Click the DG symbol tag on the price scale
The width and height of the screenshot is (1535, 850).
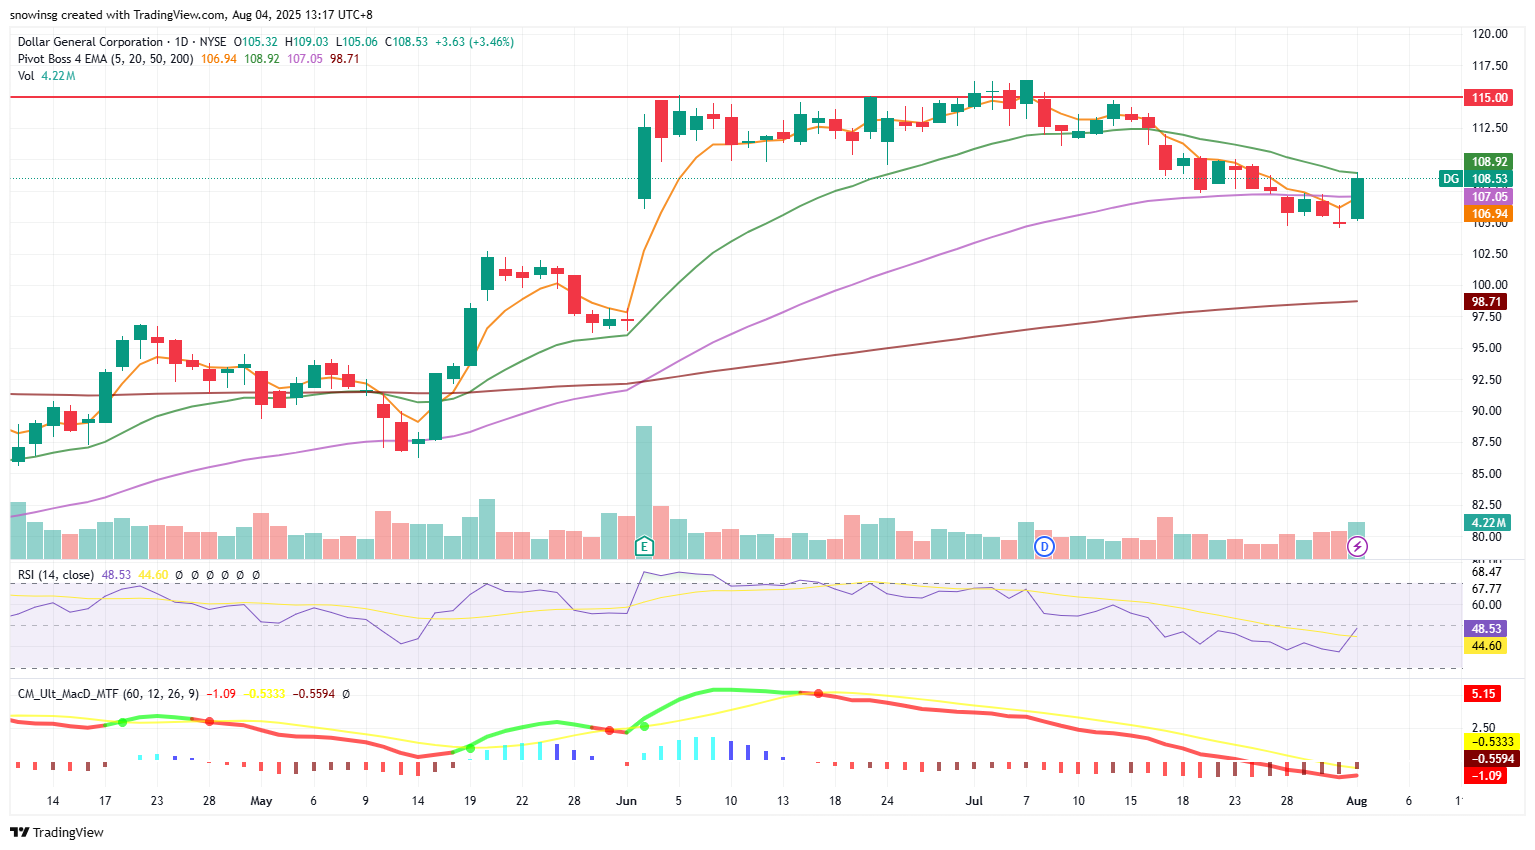(x=1450, y=178)
